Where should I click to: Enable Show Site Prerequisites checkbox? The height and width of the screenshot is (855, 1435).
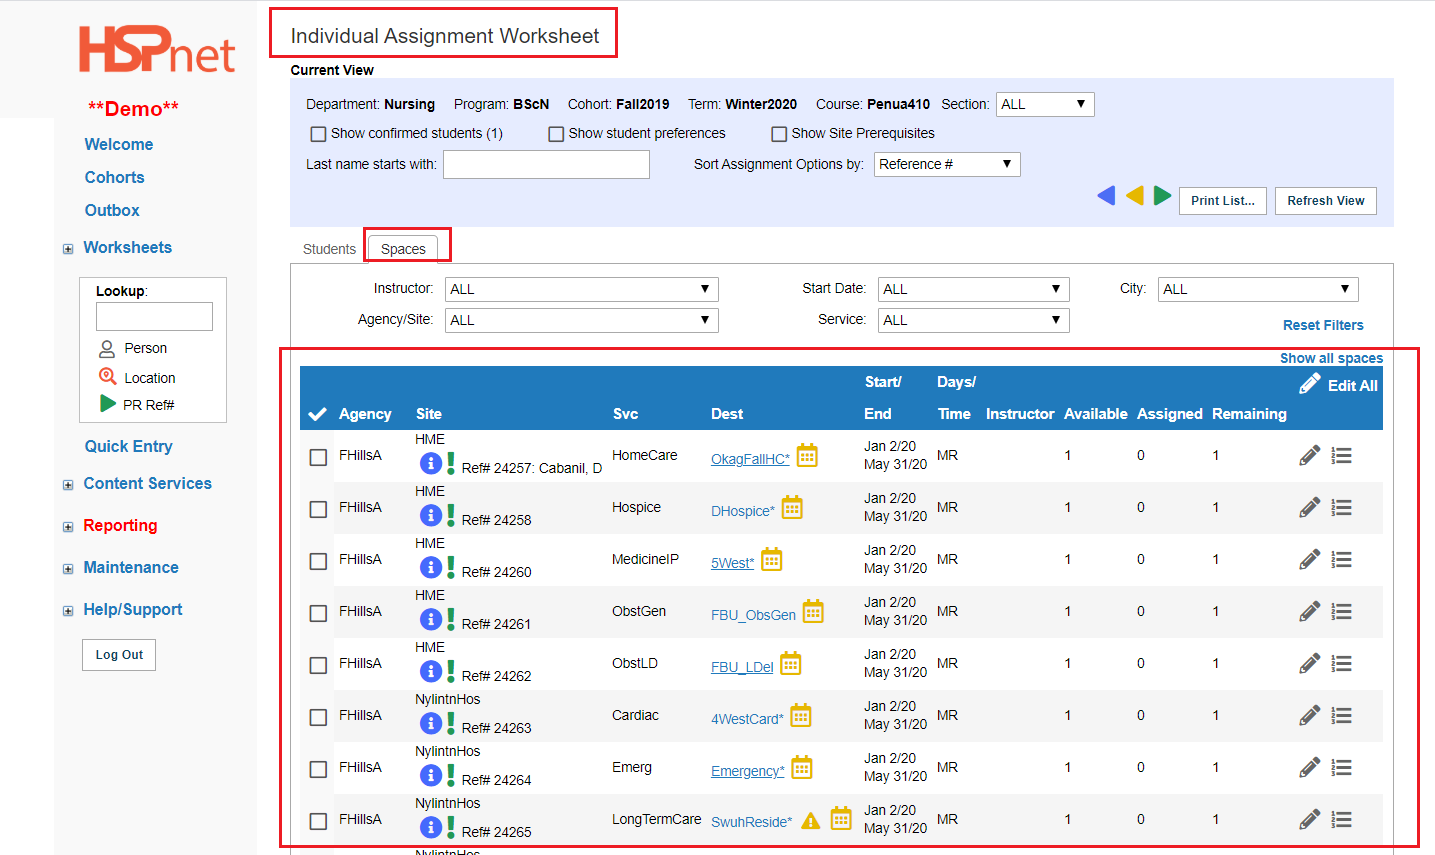(779, 134)
